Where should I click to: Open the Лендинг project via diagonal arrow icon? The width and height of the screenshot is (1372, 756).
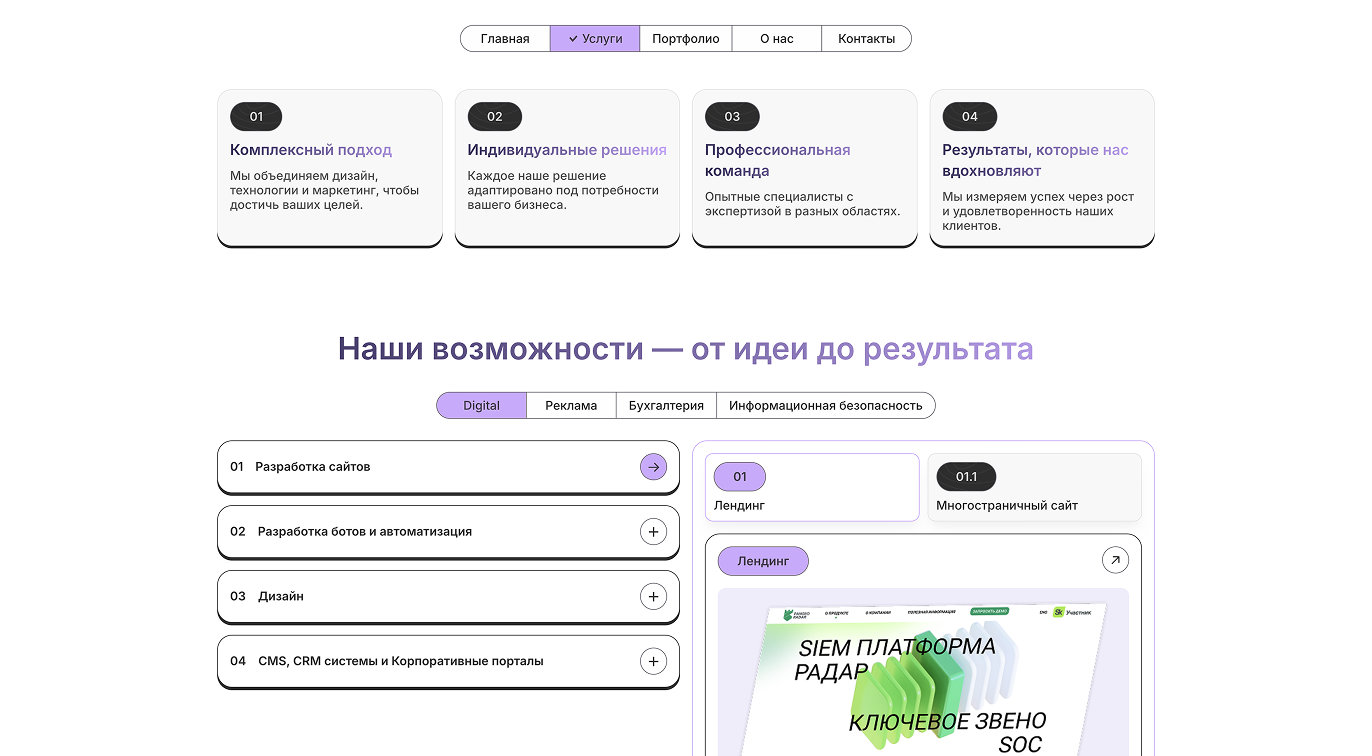click(x=1114, y=560)
